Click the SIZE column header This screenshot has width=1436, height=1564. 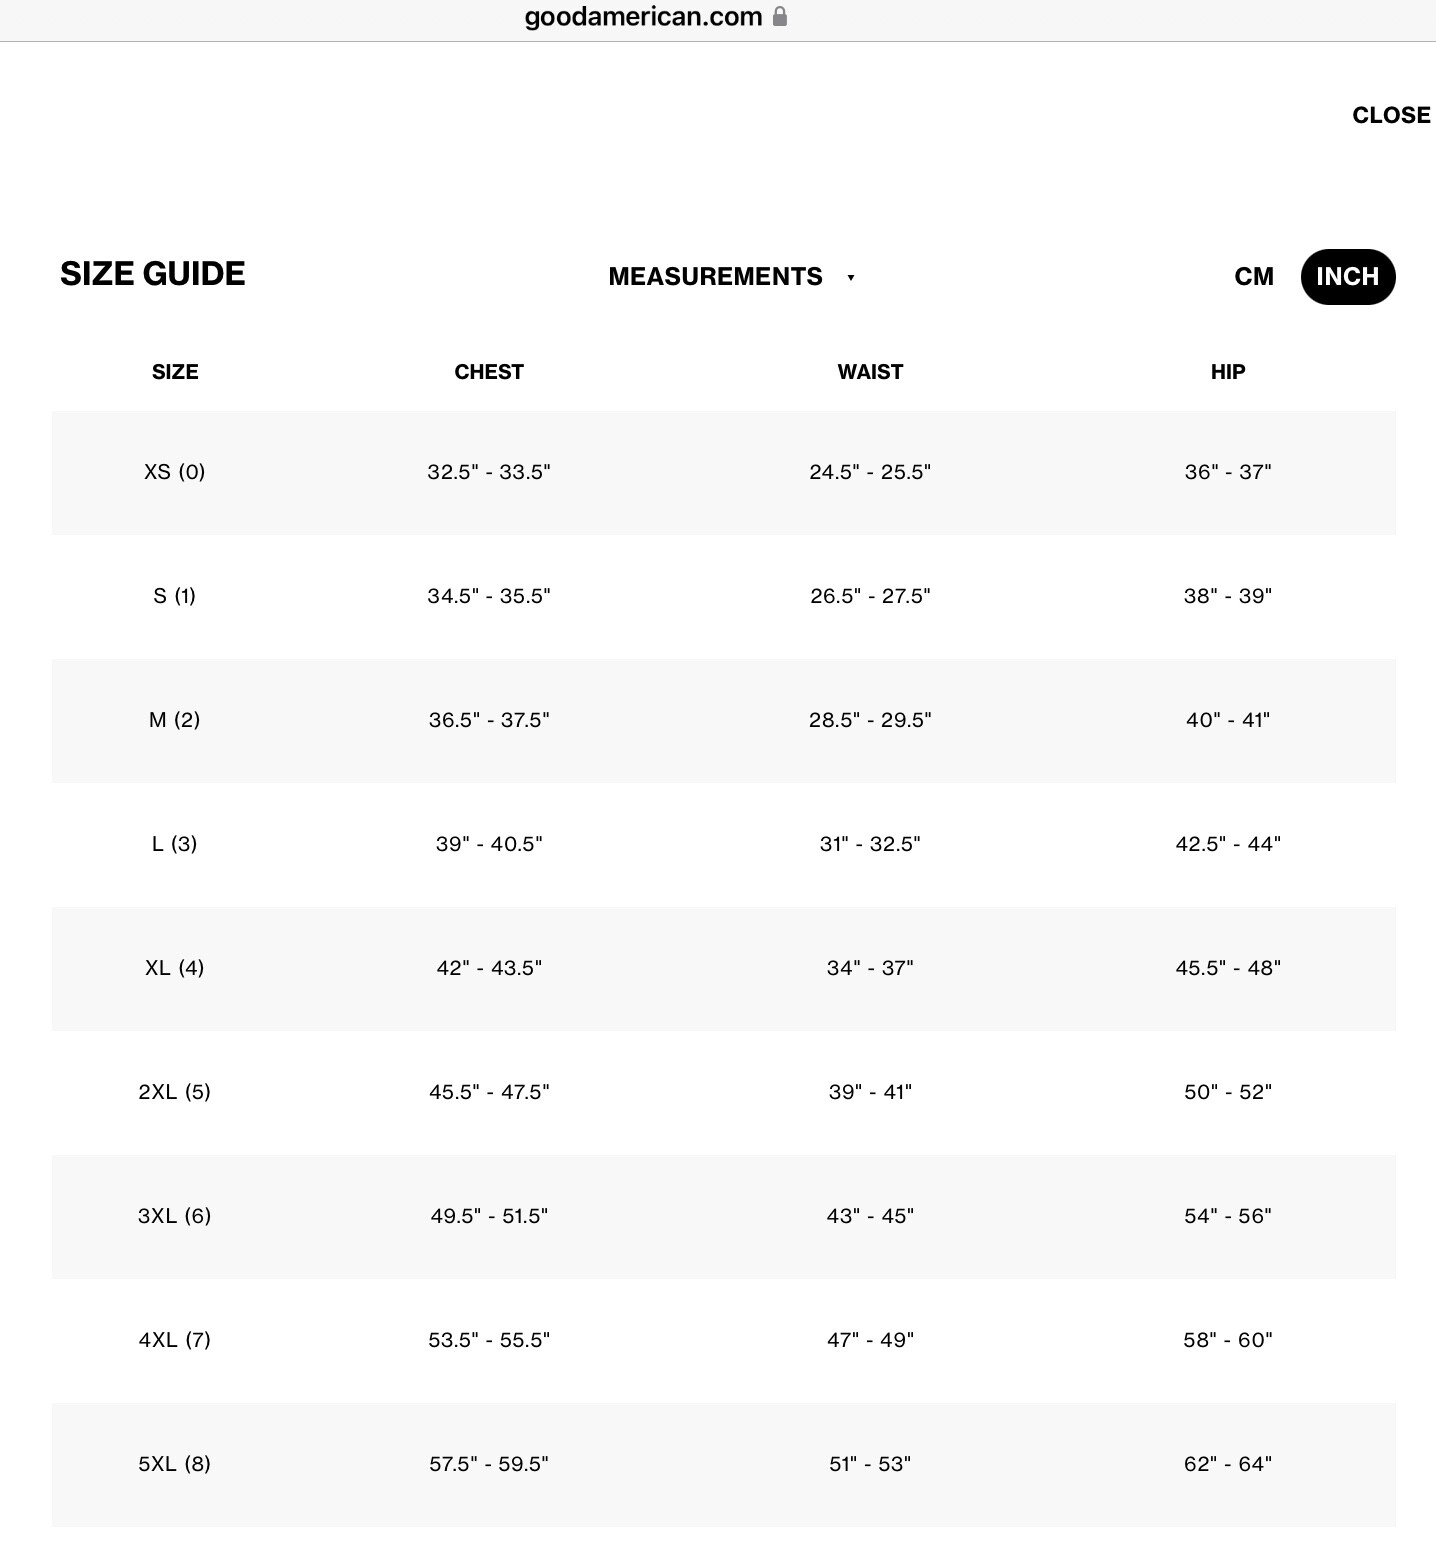tap(175, 372)
